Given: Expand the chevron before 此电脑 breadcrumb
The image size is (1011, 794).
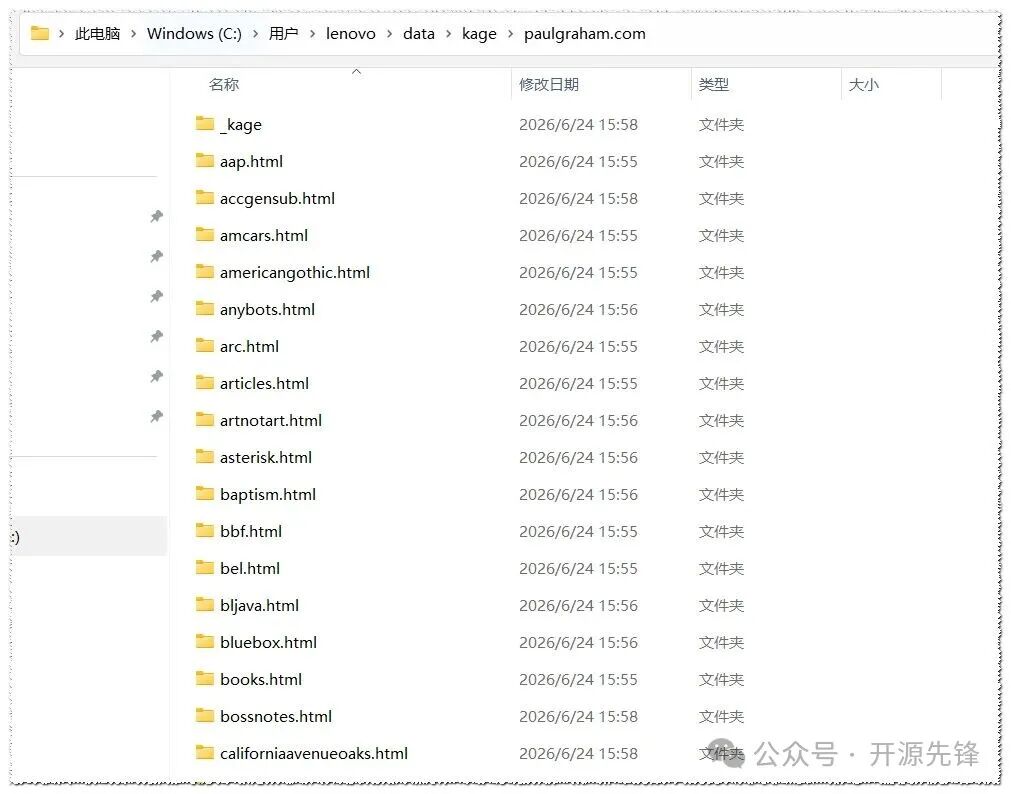Looking at the screenshot, I should point(61,34).
